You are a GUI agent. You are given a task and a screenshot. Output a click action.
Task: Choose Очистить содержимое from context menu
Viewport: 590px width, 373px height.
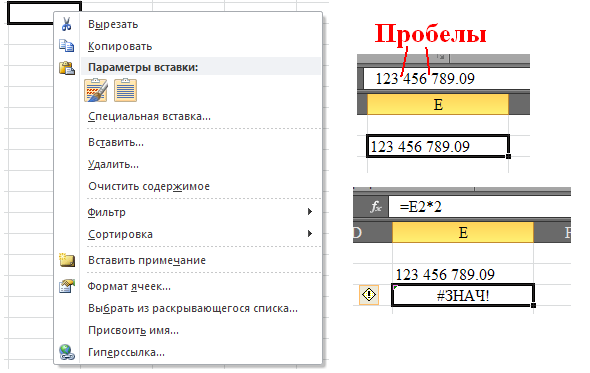click(x=149, y=186)
